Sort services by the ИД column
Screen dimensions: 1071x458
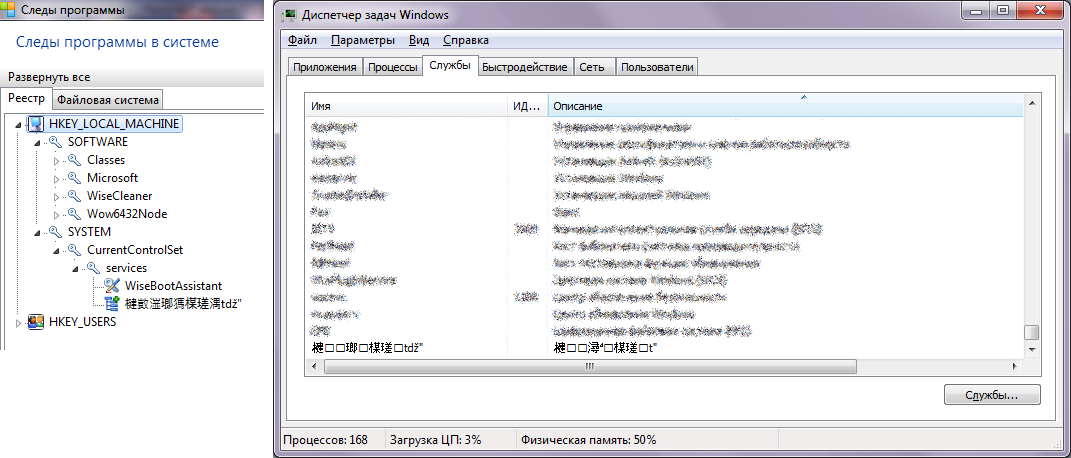[528, 106]
